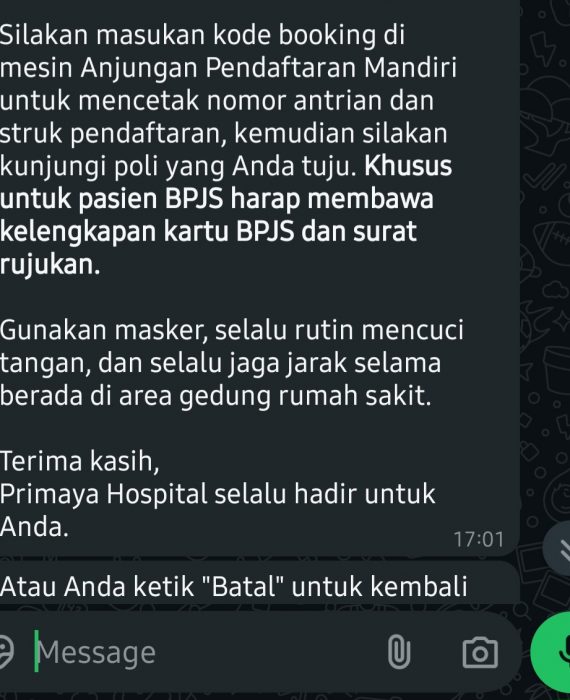This screenshot has width=570, height=700.
Task: Tap the 'Atau Anda ketik "Batal"' message bubble
Action: click(x=259, y=585)
